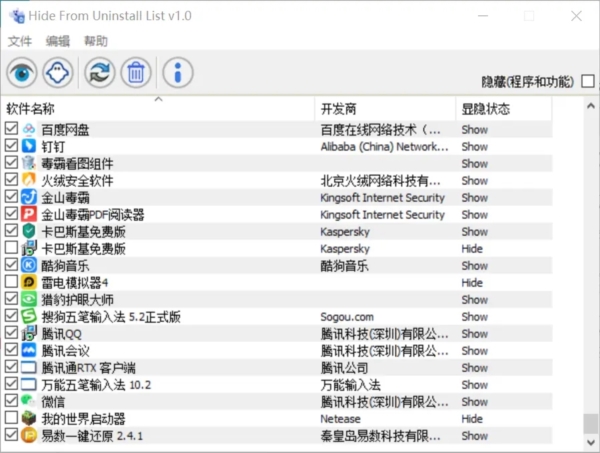Click the 我的世界启动器 app icon
The width and height of the screenshot is (600, 453).
29,419
